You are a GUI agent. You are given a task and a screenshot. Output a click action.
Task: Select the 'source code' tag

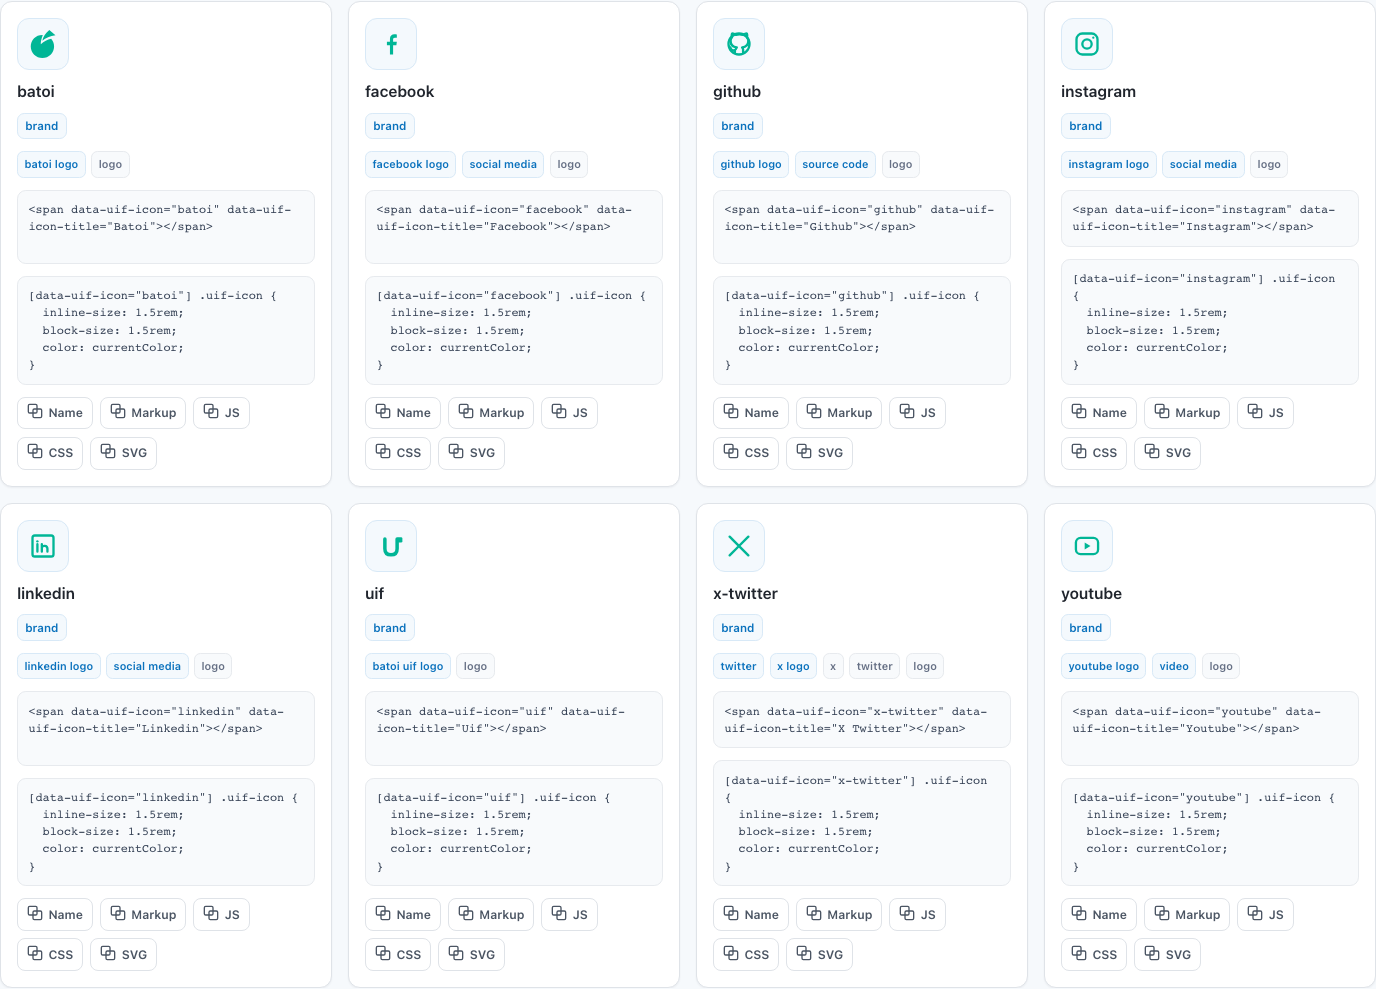(835, 165)
